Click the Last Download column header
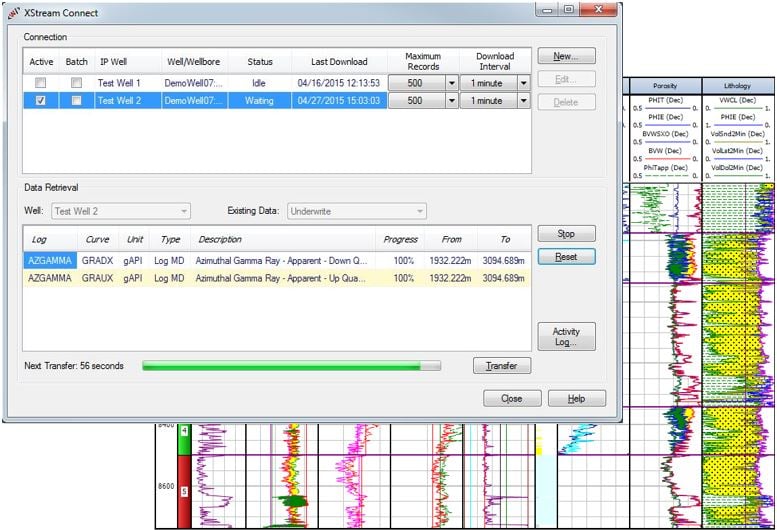This screenshot has width=777, height=530. click(339, 62)
